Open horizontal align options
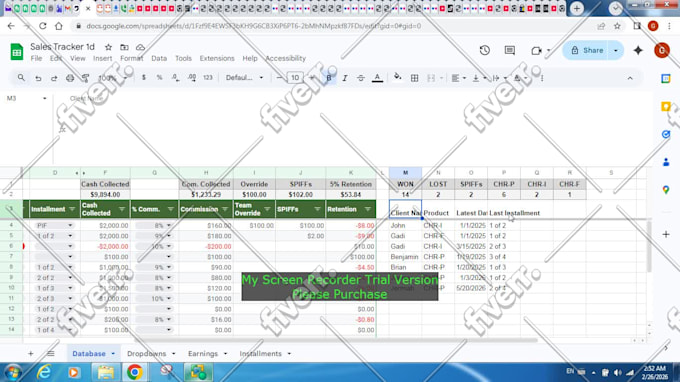This screenshot has width=680, height=382. [458, 78]
